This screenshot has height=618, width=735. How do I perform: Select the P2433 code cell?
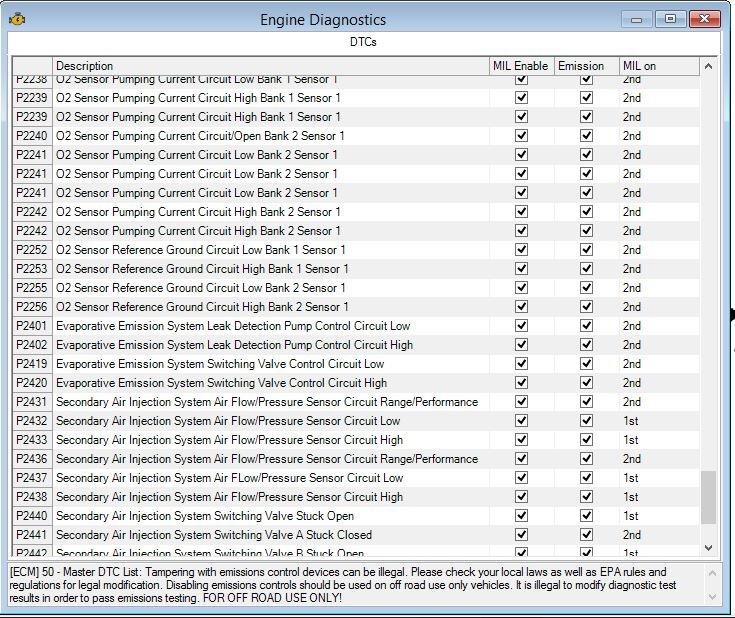click(32, 440)
